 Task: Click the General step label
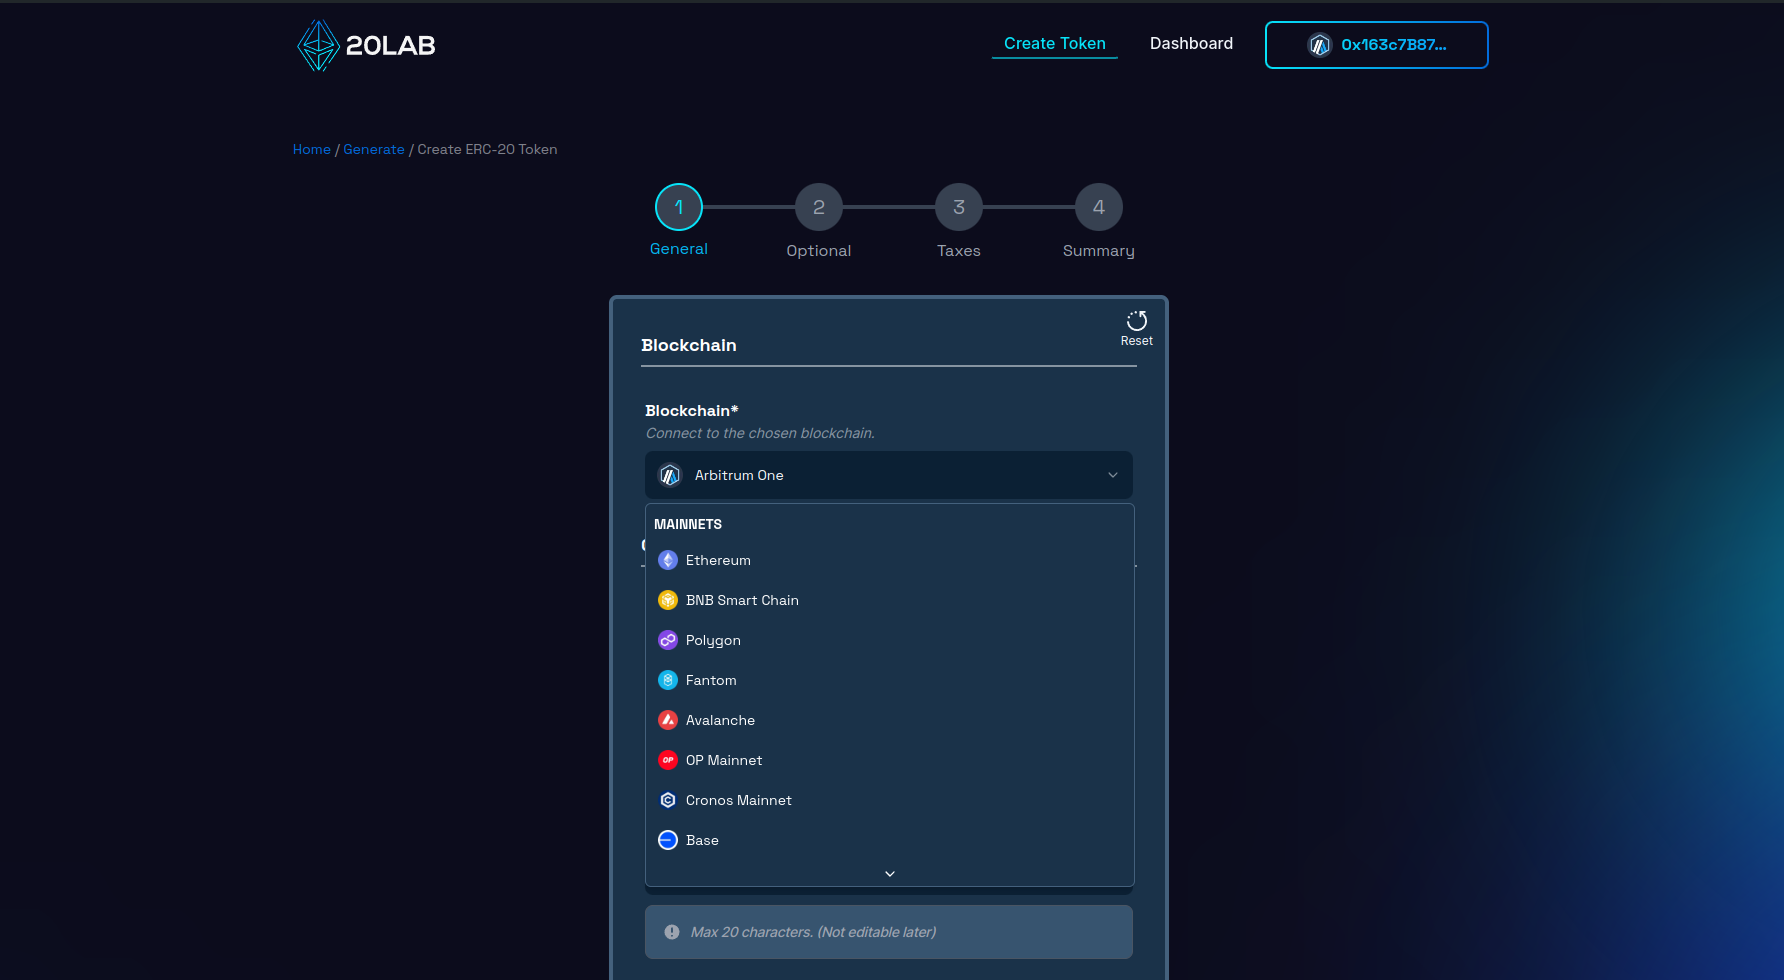click(679, 249)
